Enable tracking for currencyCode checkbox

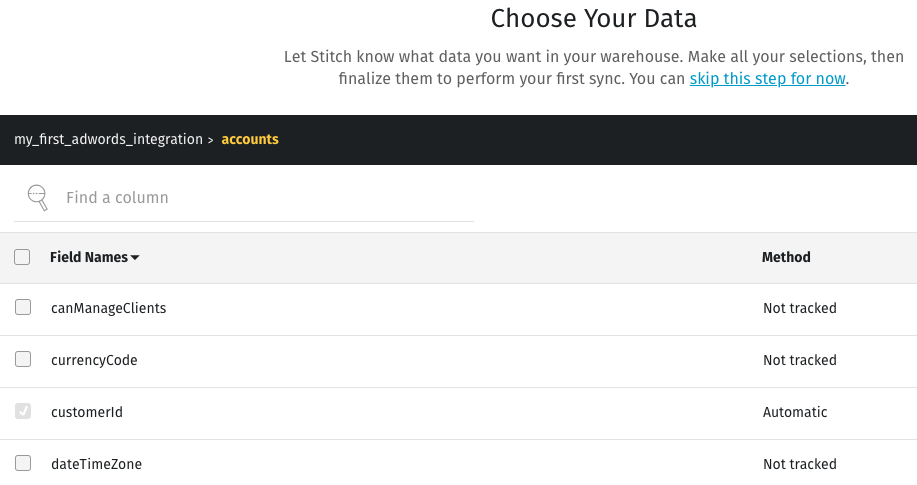tap(23, 359)
